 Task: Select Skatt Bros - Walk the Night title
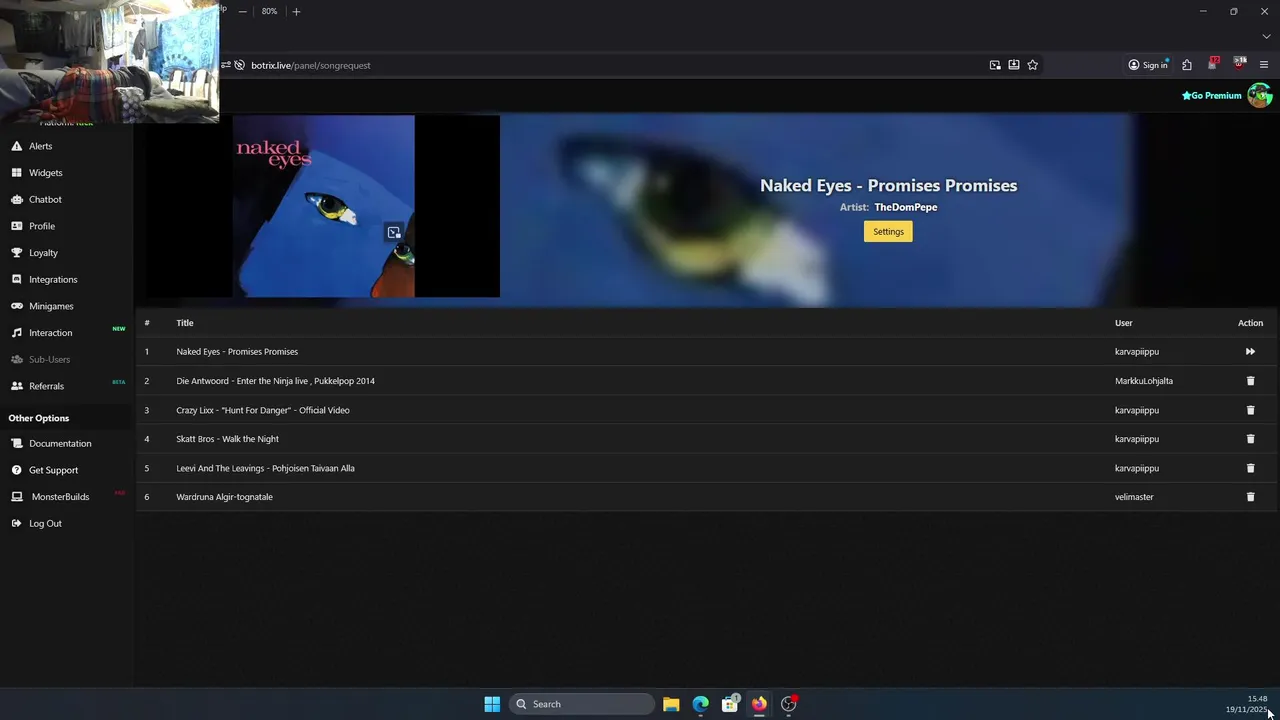pyautogui.click(x=227, y=439)
